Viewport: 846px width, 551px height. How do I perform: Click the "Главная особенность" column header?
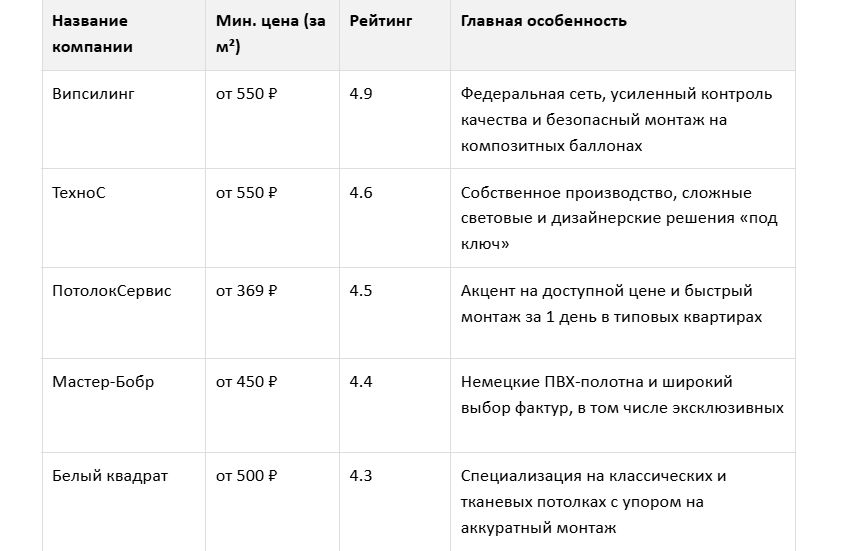click(543, 21)
